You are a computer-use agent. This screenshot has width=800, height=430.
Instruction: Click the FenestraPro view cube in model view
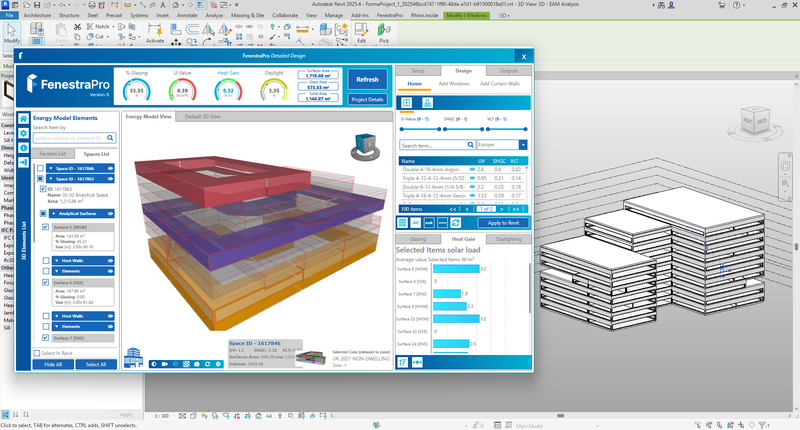(x=365, y=147)
